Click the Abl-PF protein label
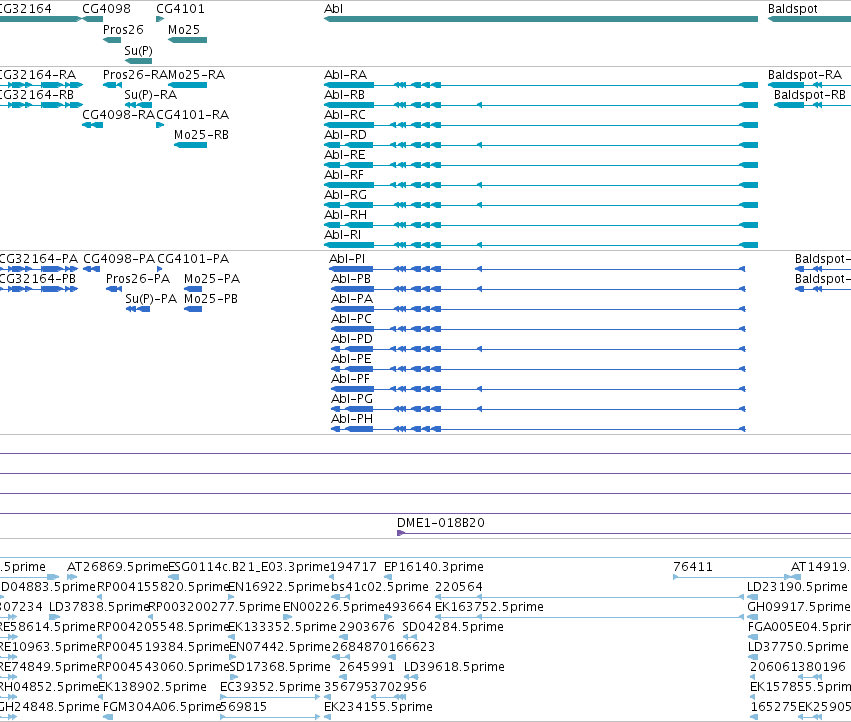The image size is (851, 722). tap(351, 378)
